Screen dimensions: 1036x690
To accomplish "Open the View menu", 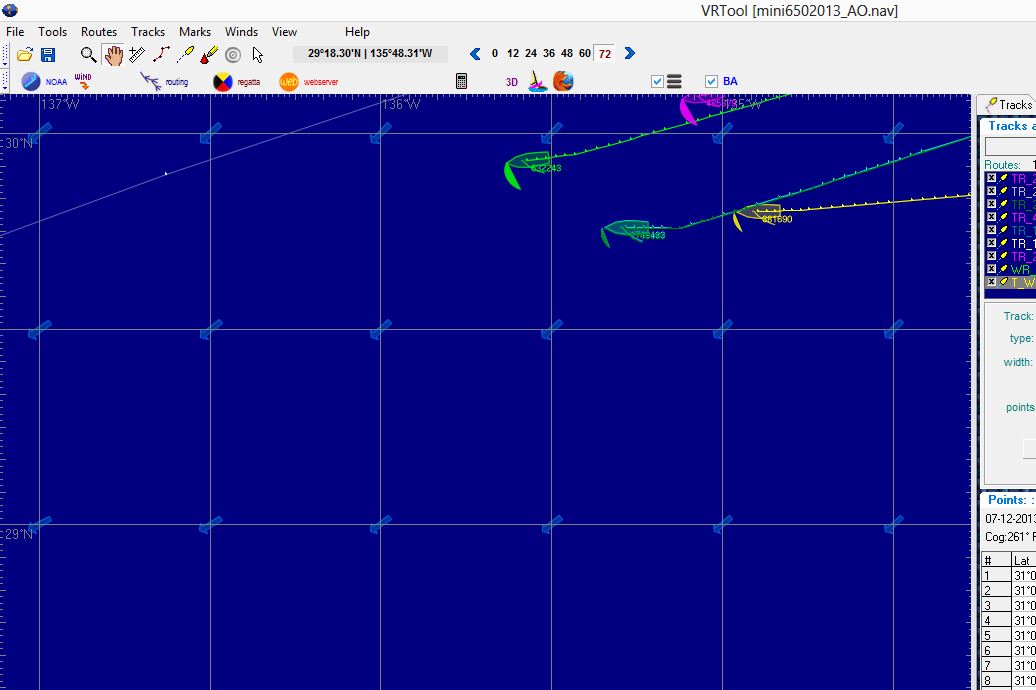I will point(284,32).
